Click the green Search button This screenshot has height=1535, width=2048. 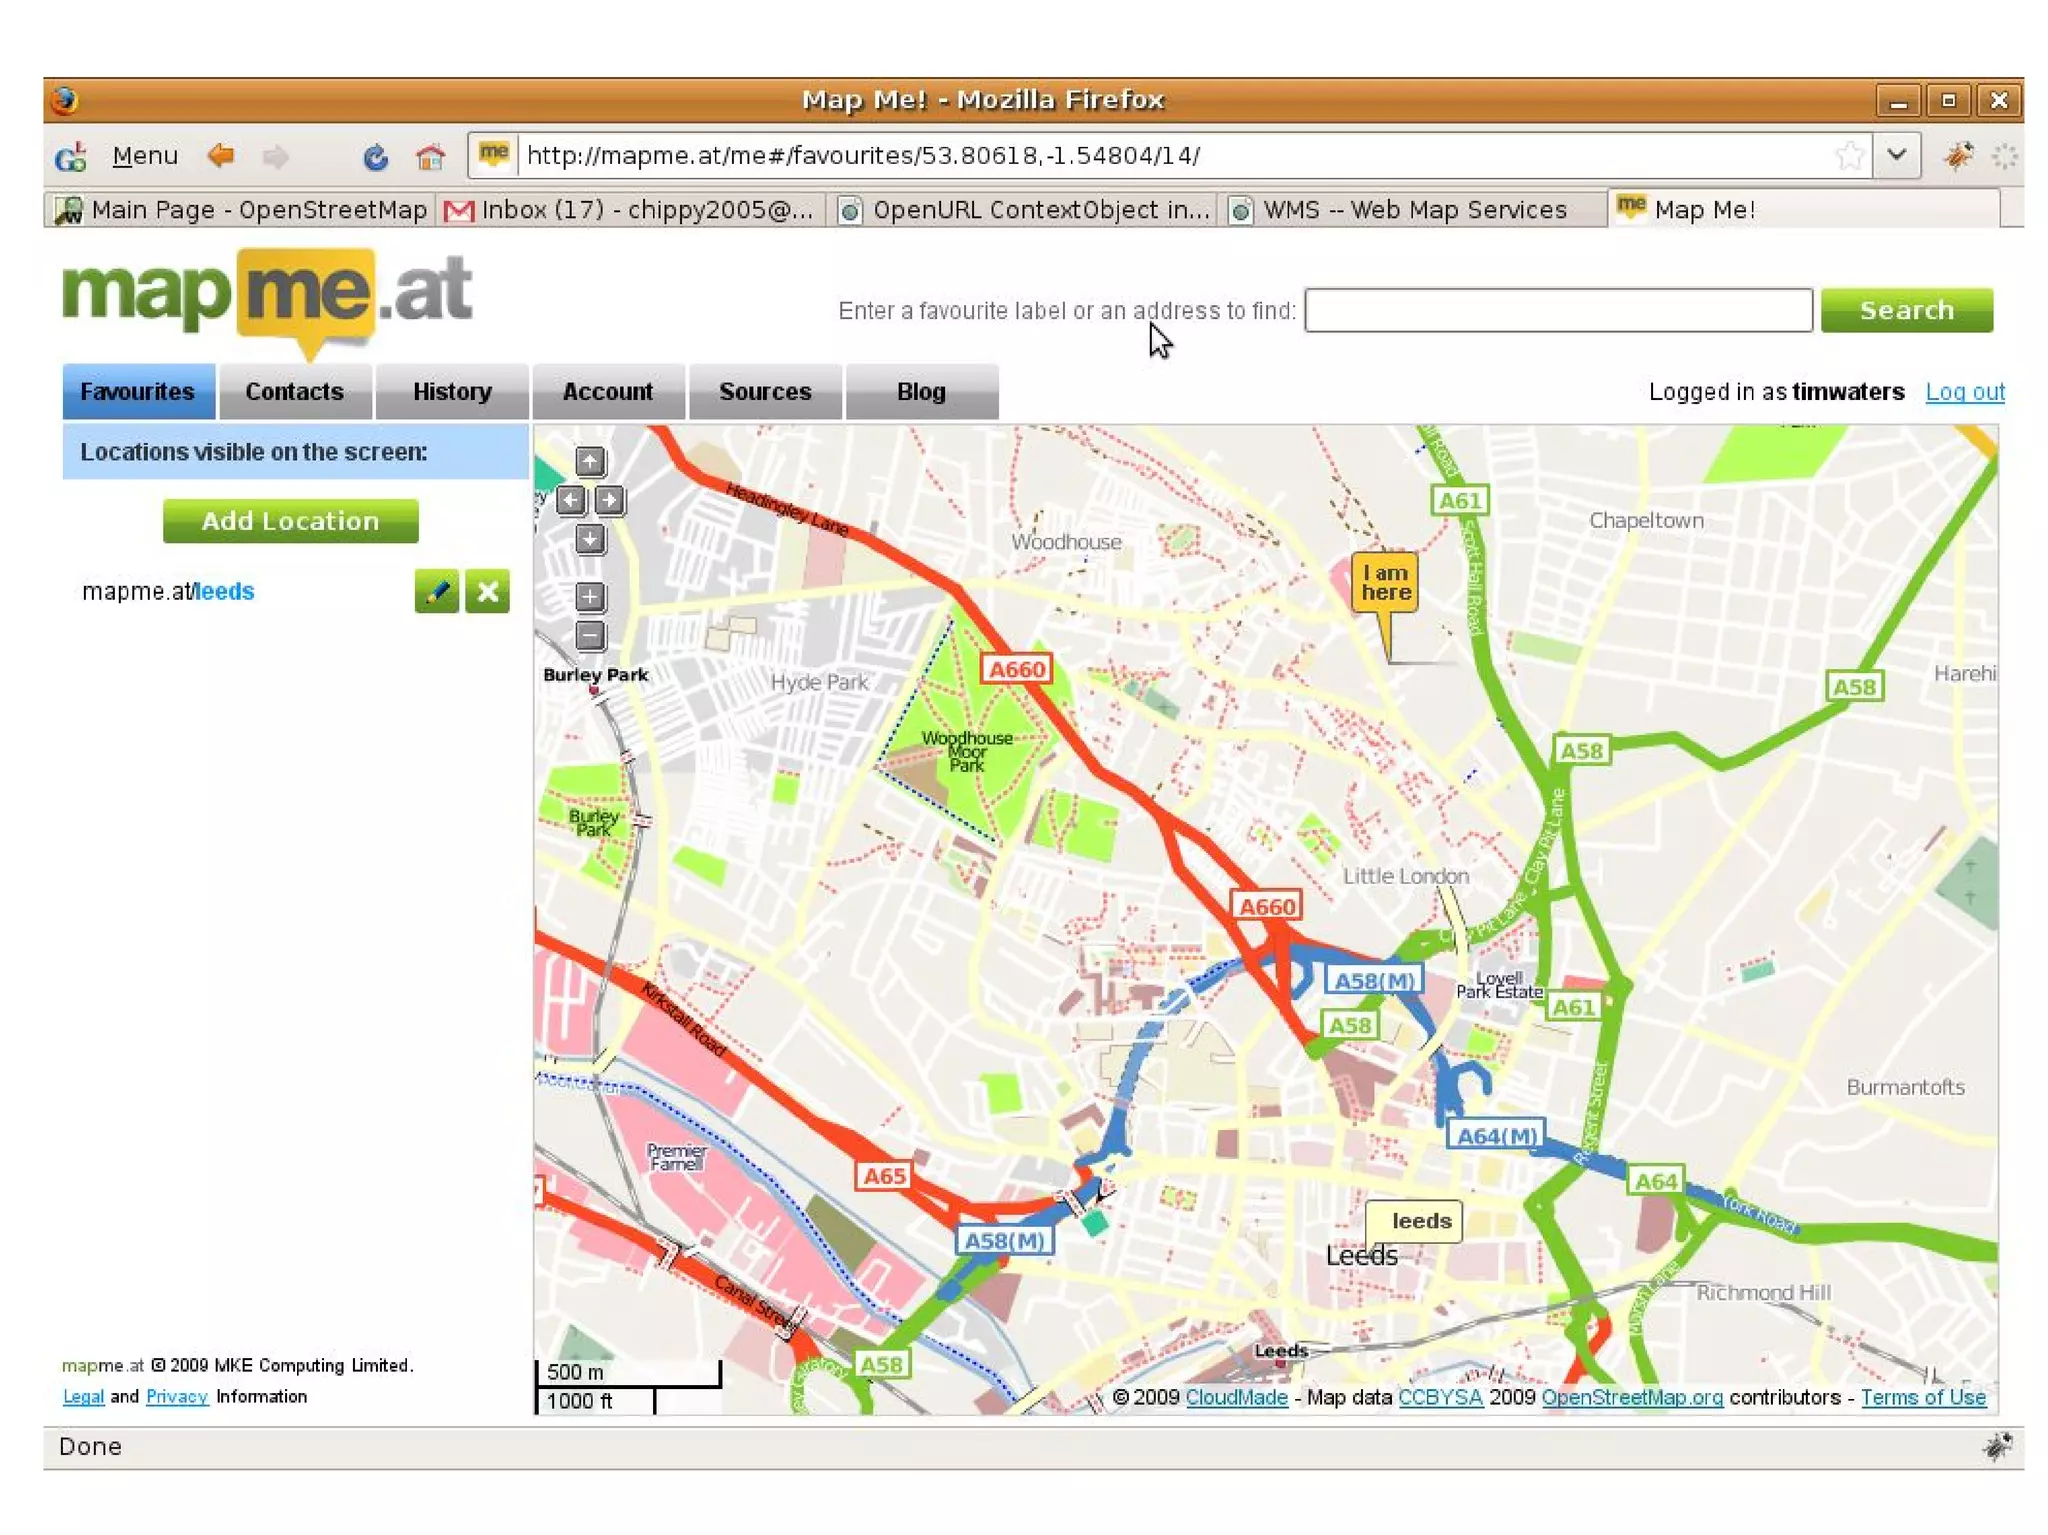[x=1906, y=310]
